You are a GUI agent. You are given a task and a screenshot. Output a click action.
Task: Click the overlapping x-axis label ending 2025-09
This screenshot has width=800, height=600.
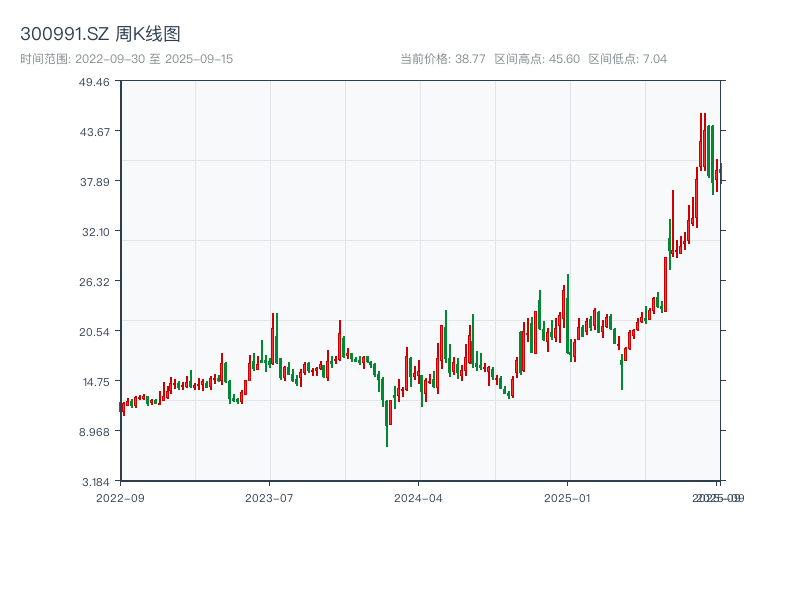(x=718, y=498)
